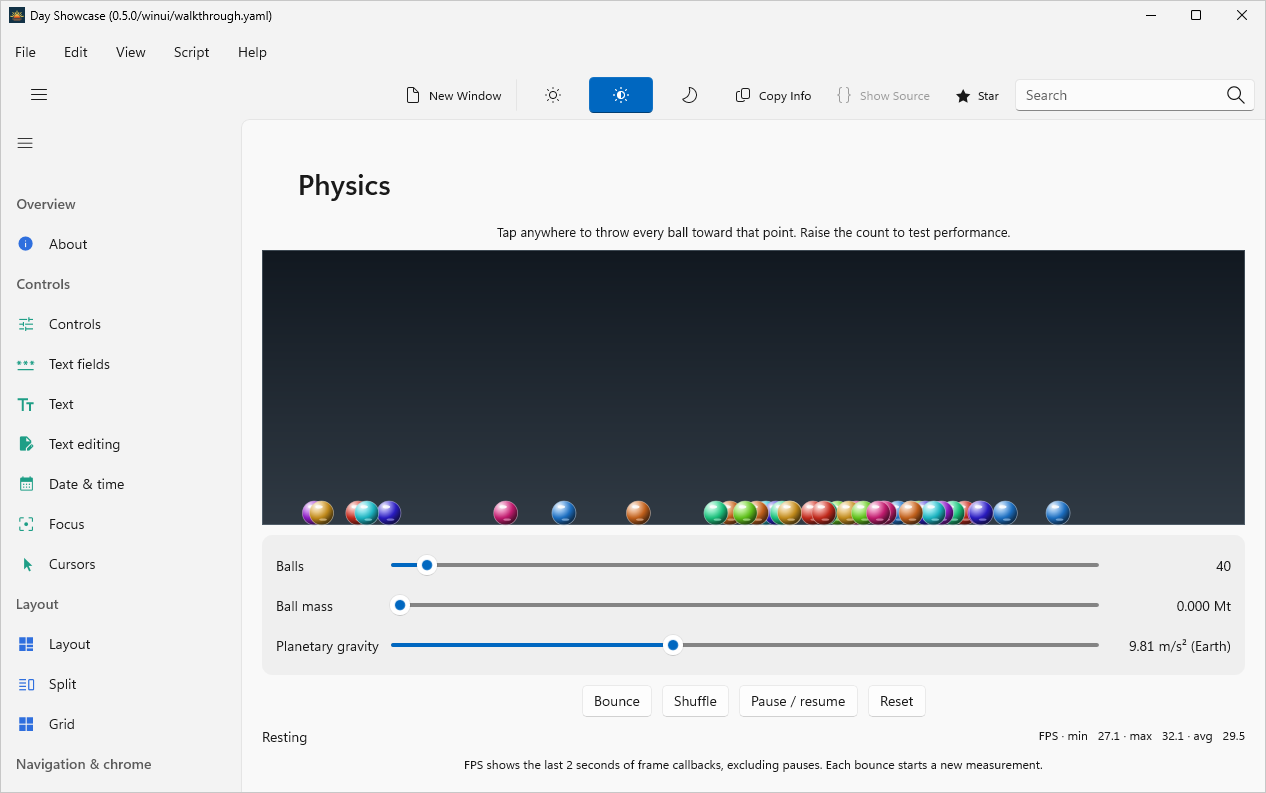
Task: Click the Layout squares icon
Action: click(26, 644)
